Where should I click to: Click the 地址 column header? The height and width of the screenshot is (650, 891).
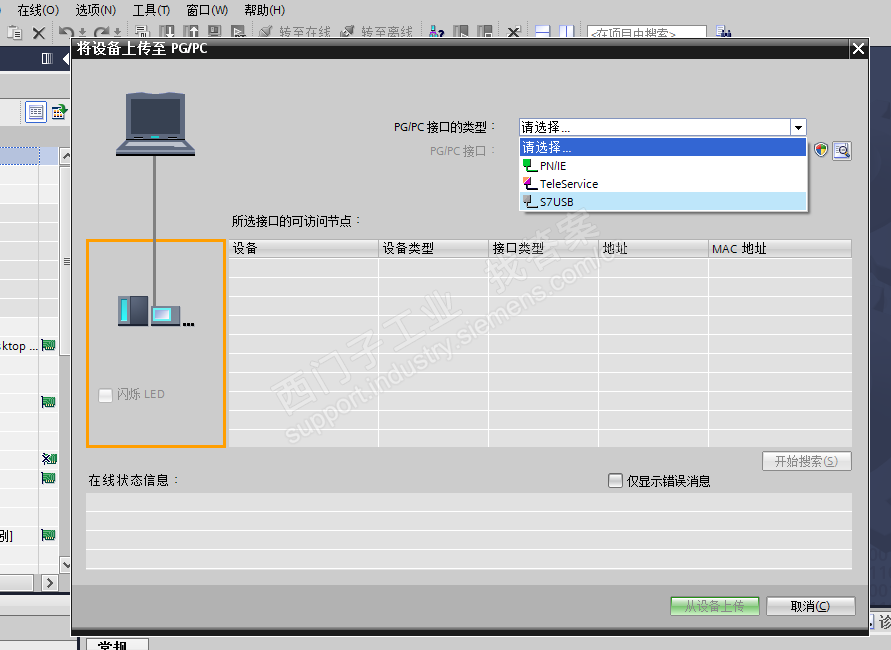pos(653,249)
